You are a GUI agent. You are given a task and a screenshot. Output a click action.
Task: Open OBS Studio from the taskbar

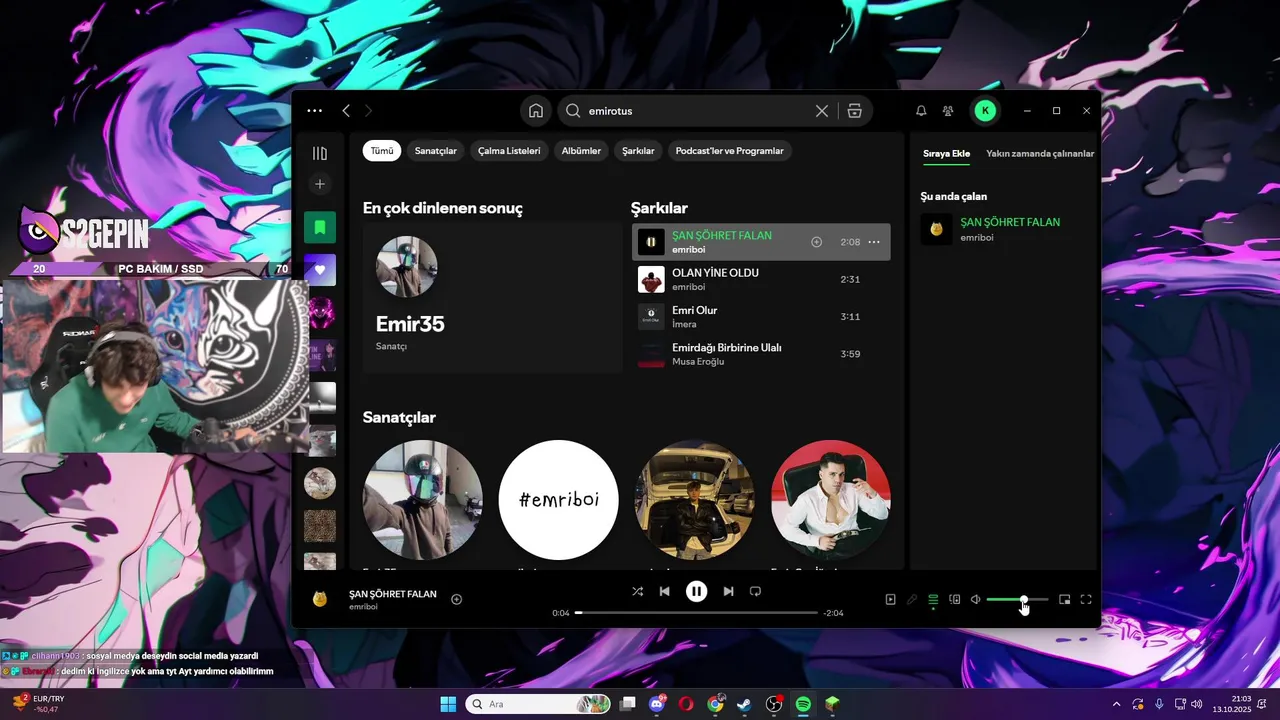pyautogui.click(x=773, y=704)
